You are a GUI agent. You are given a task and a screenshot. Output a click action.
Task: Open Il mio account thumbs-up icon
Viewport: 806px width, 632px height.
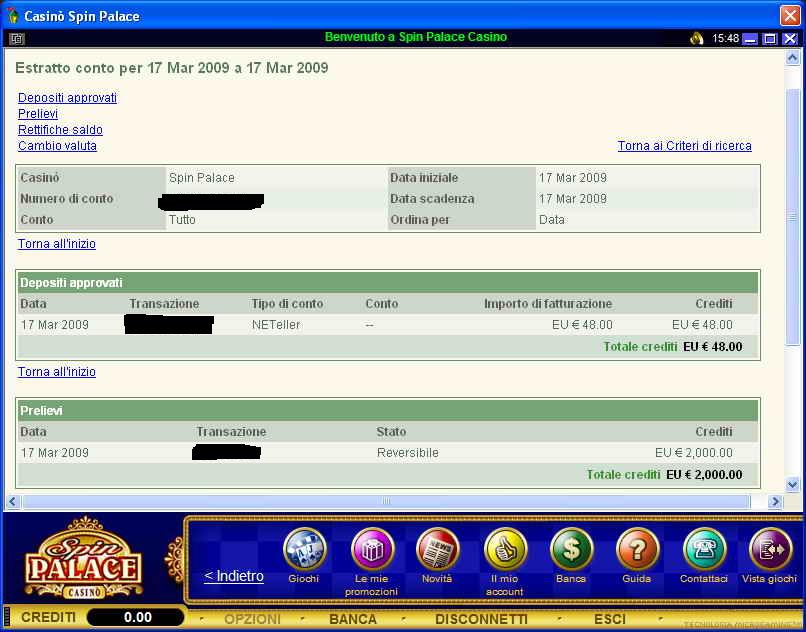(x=505, y=550)
